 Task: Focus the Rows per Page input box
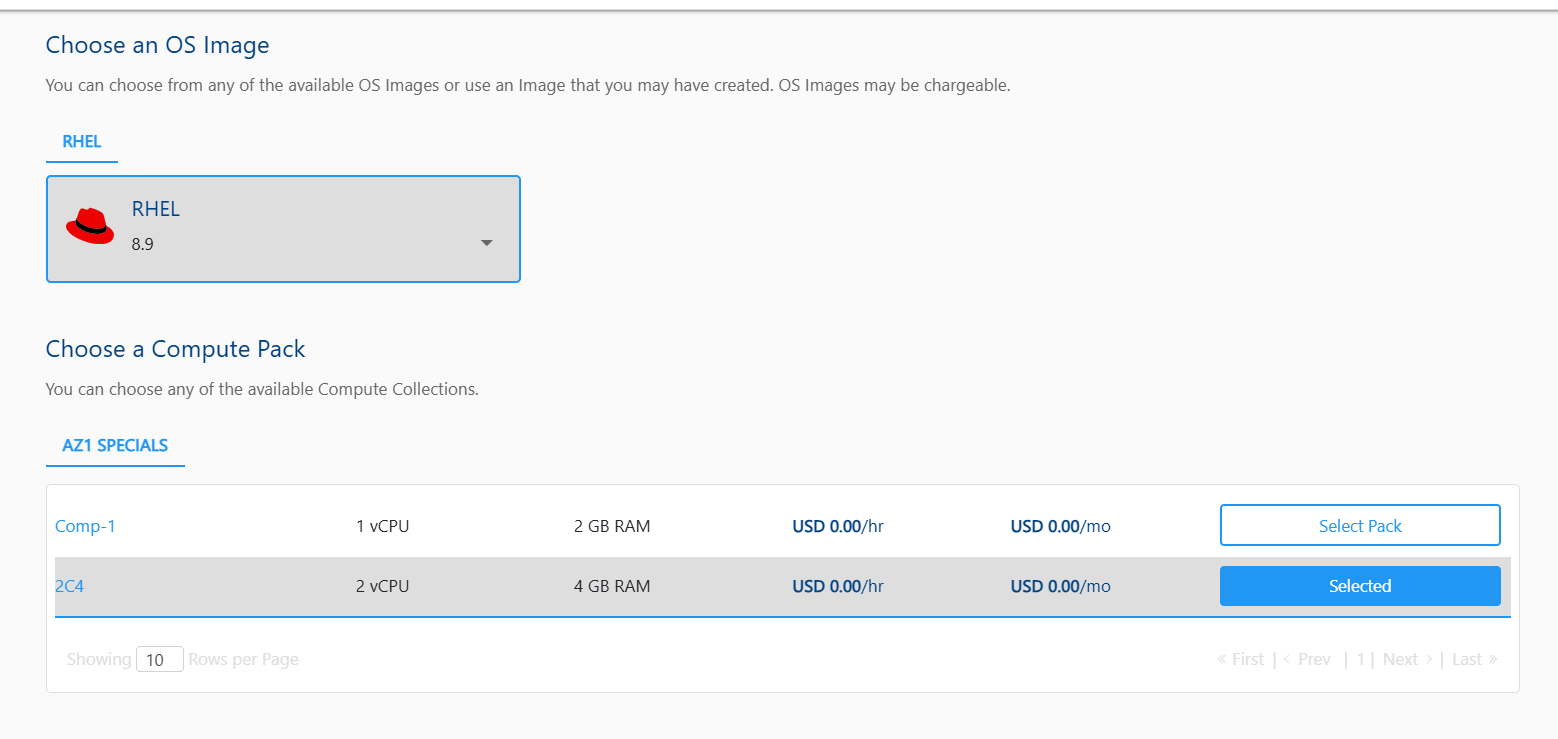tap(159, 660)
